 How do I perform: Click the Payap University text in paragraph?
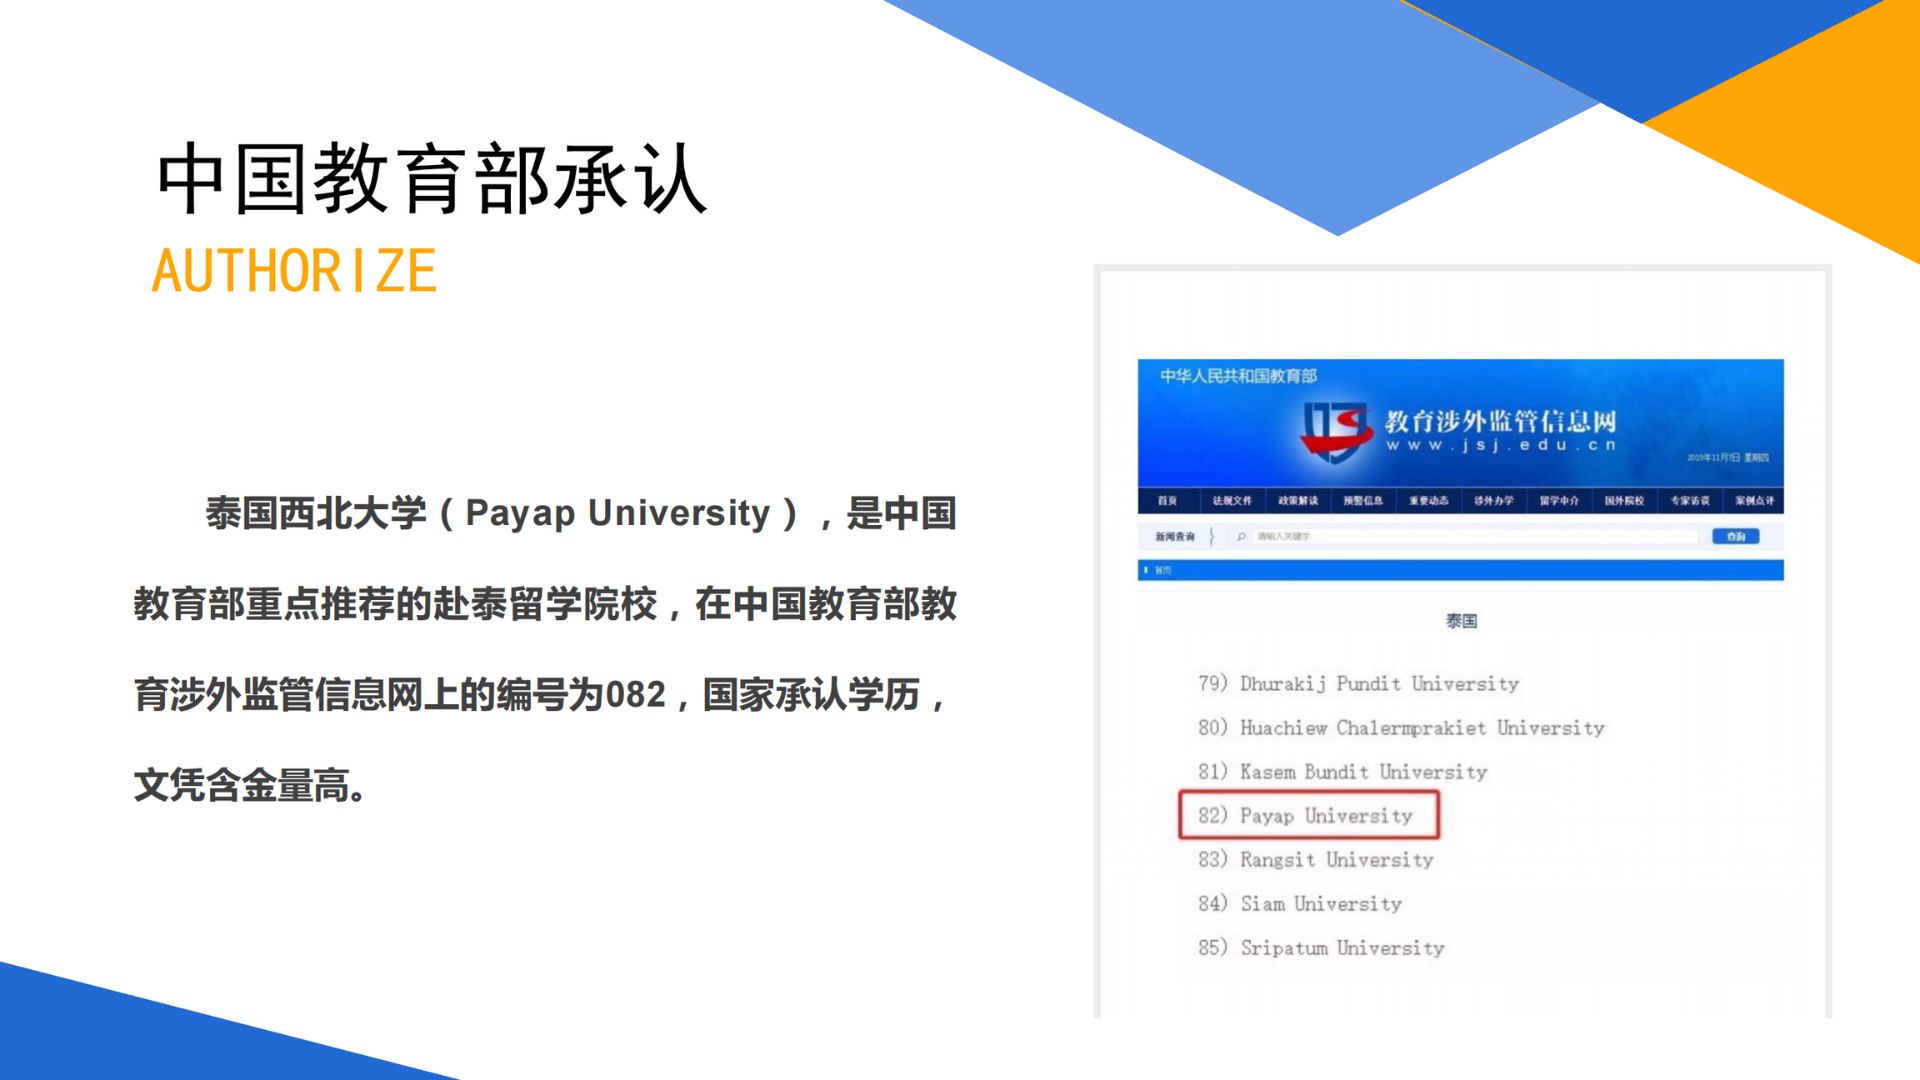(618, 513)
